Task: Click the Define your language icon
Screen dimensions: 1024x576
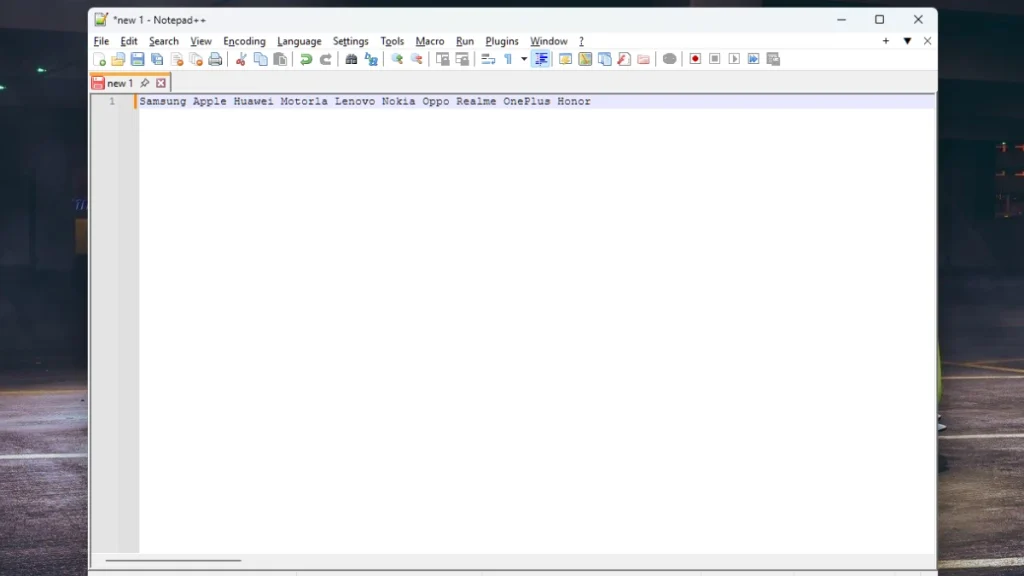Action: [x=566, y=59]
